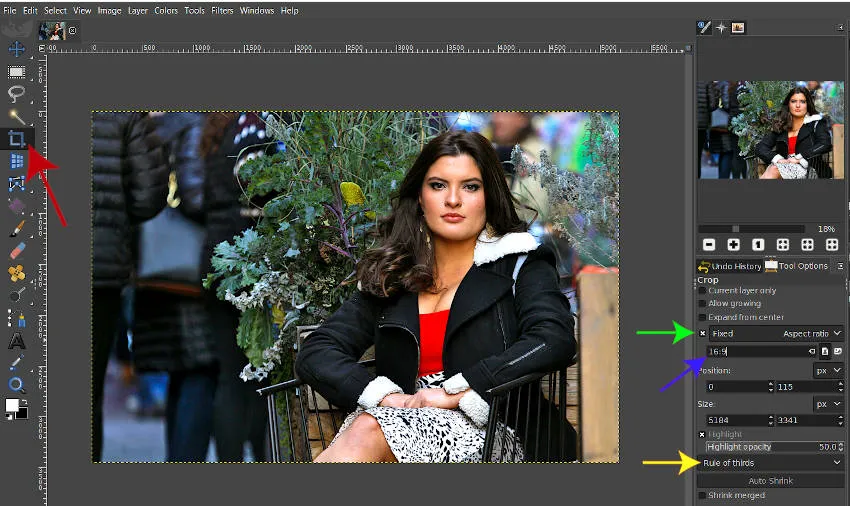Select the Move tool

tap(17, 49)
